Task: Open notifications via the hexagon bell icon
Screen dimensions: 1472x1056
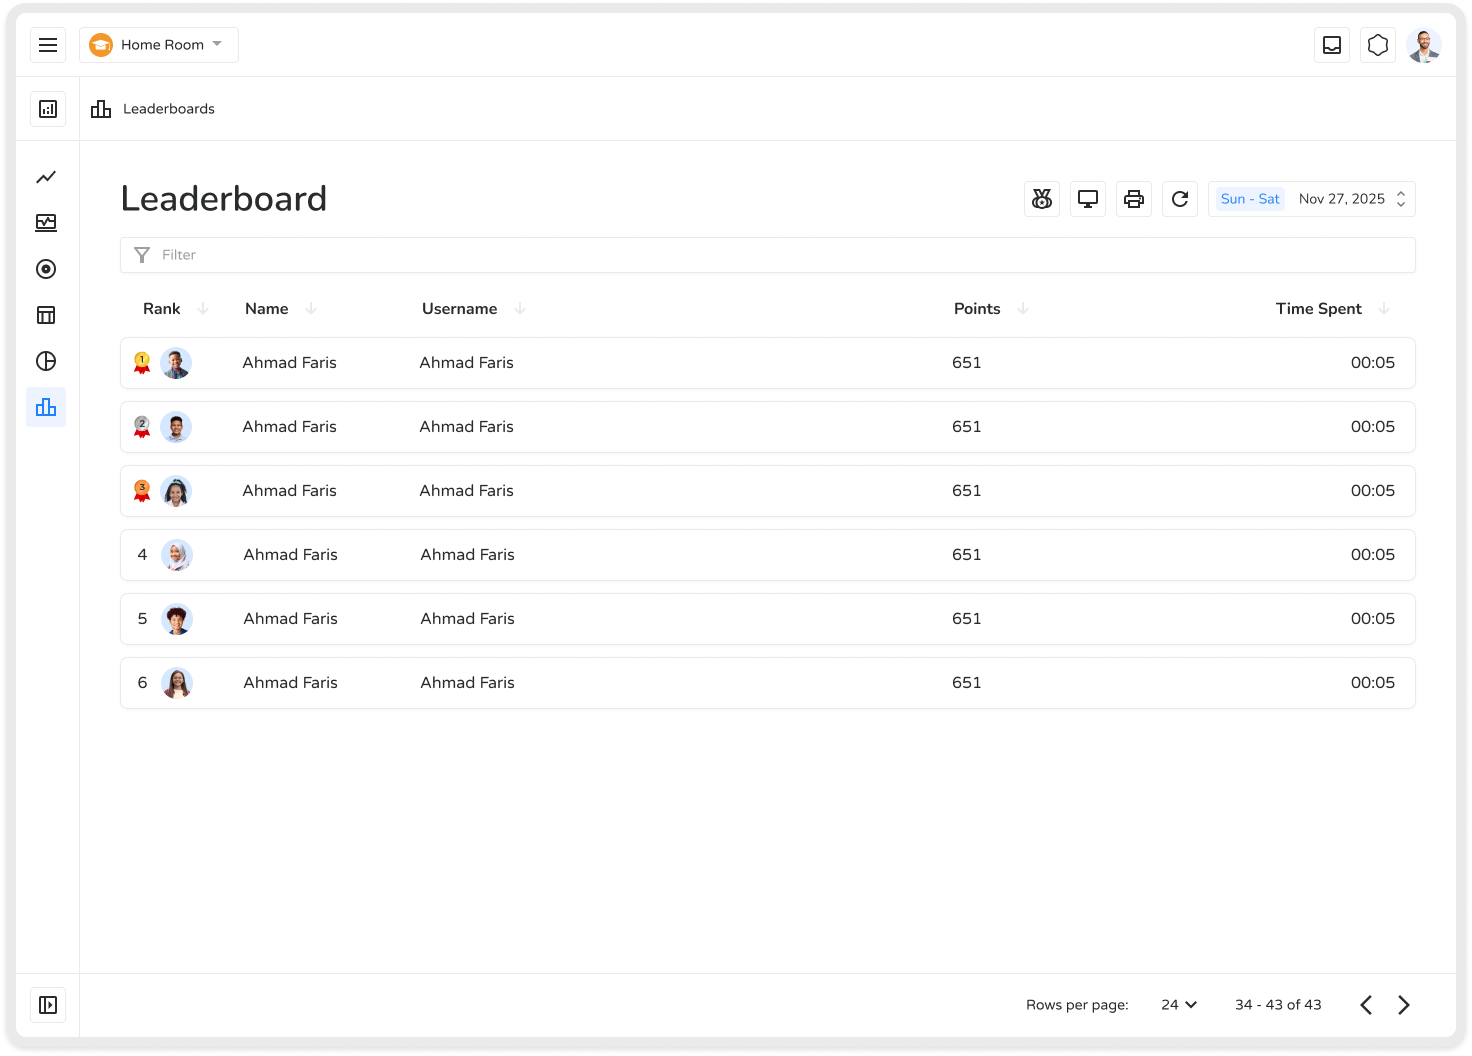Action: (1377, 45)
